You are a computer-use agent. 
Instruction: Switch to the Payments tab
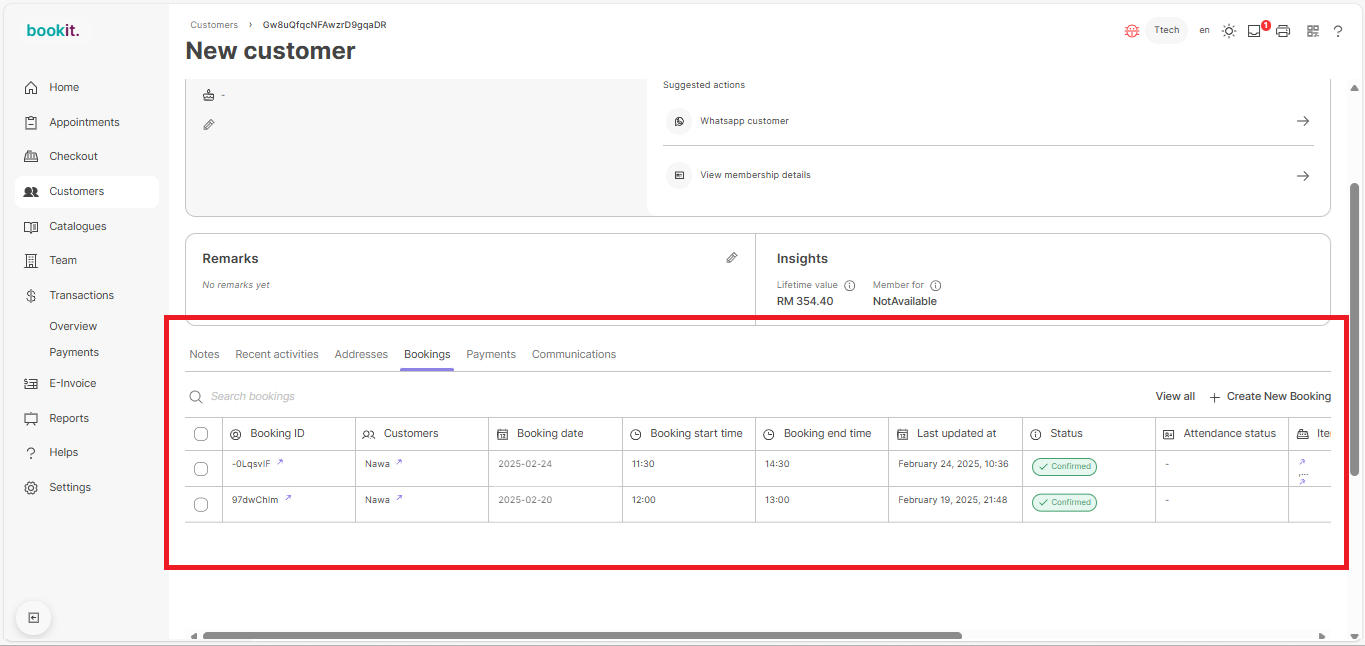(491, 354)
